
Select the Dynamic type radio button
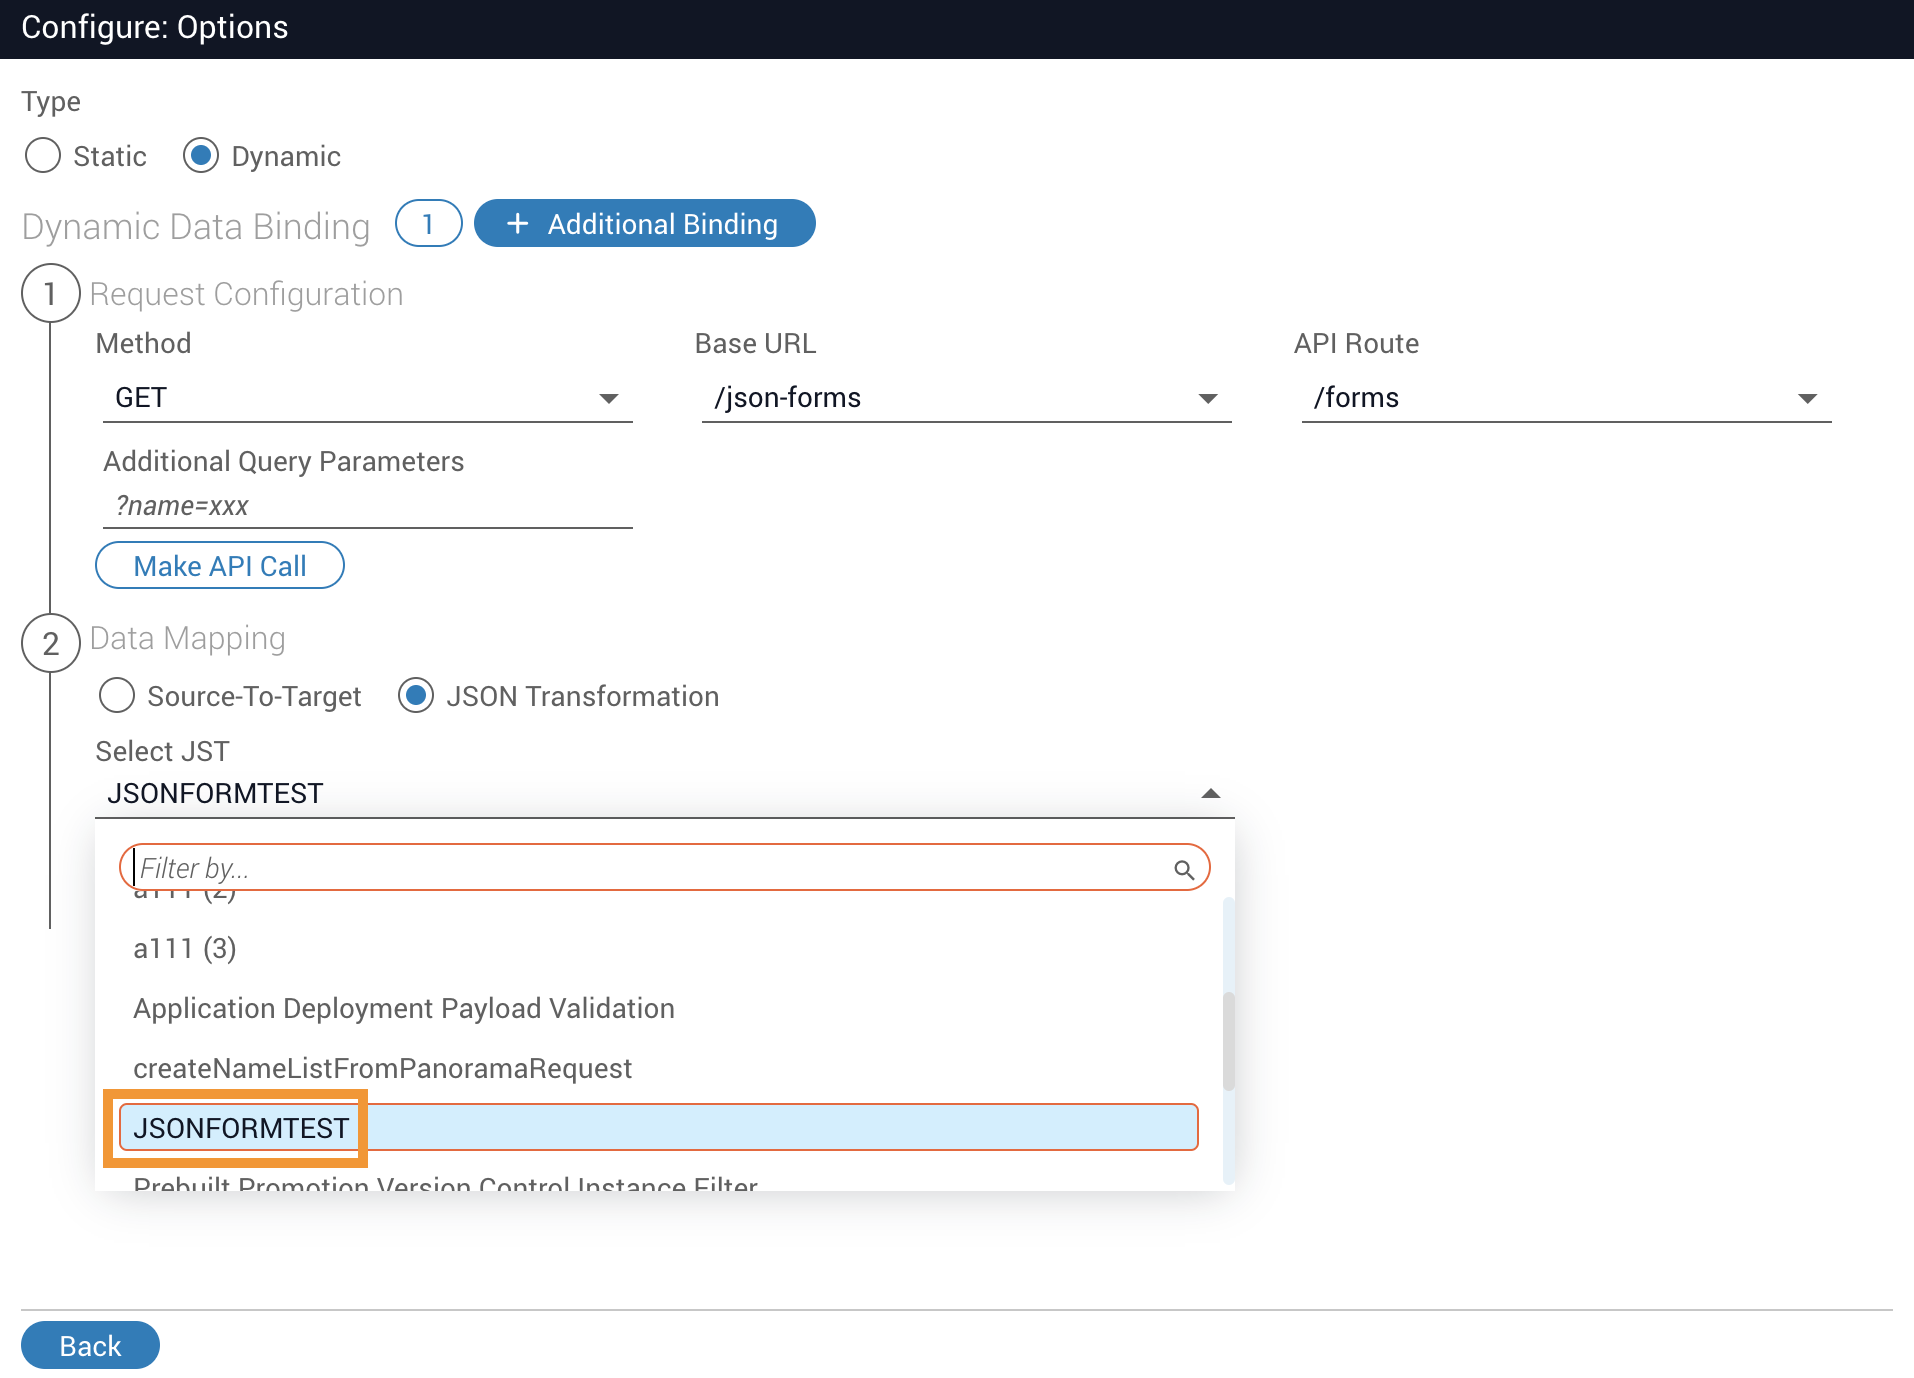click(x=201, y=156)
